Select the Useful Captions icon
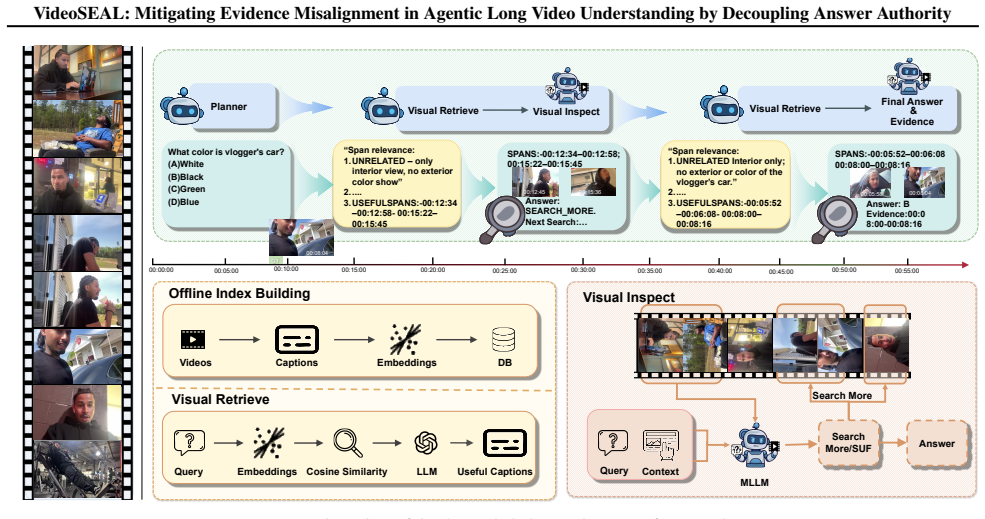This screenshot has width=985, height=519. coord(504,443)
